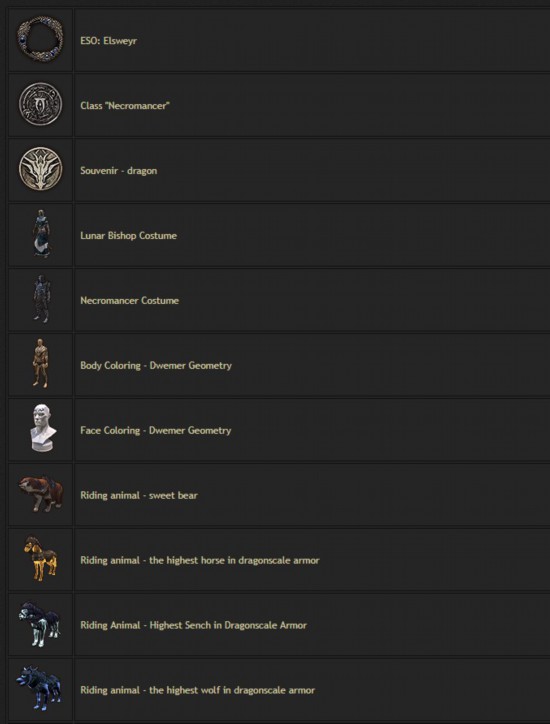Click the blue dragonscale wolf mount icon

tap(39, 688)
